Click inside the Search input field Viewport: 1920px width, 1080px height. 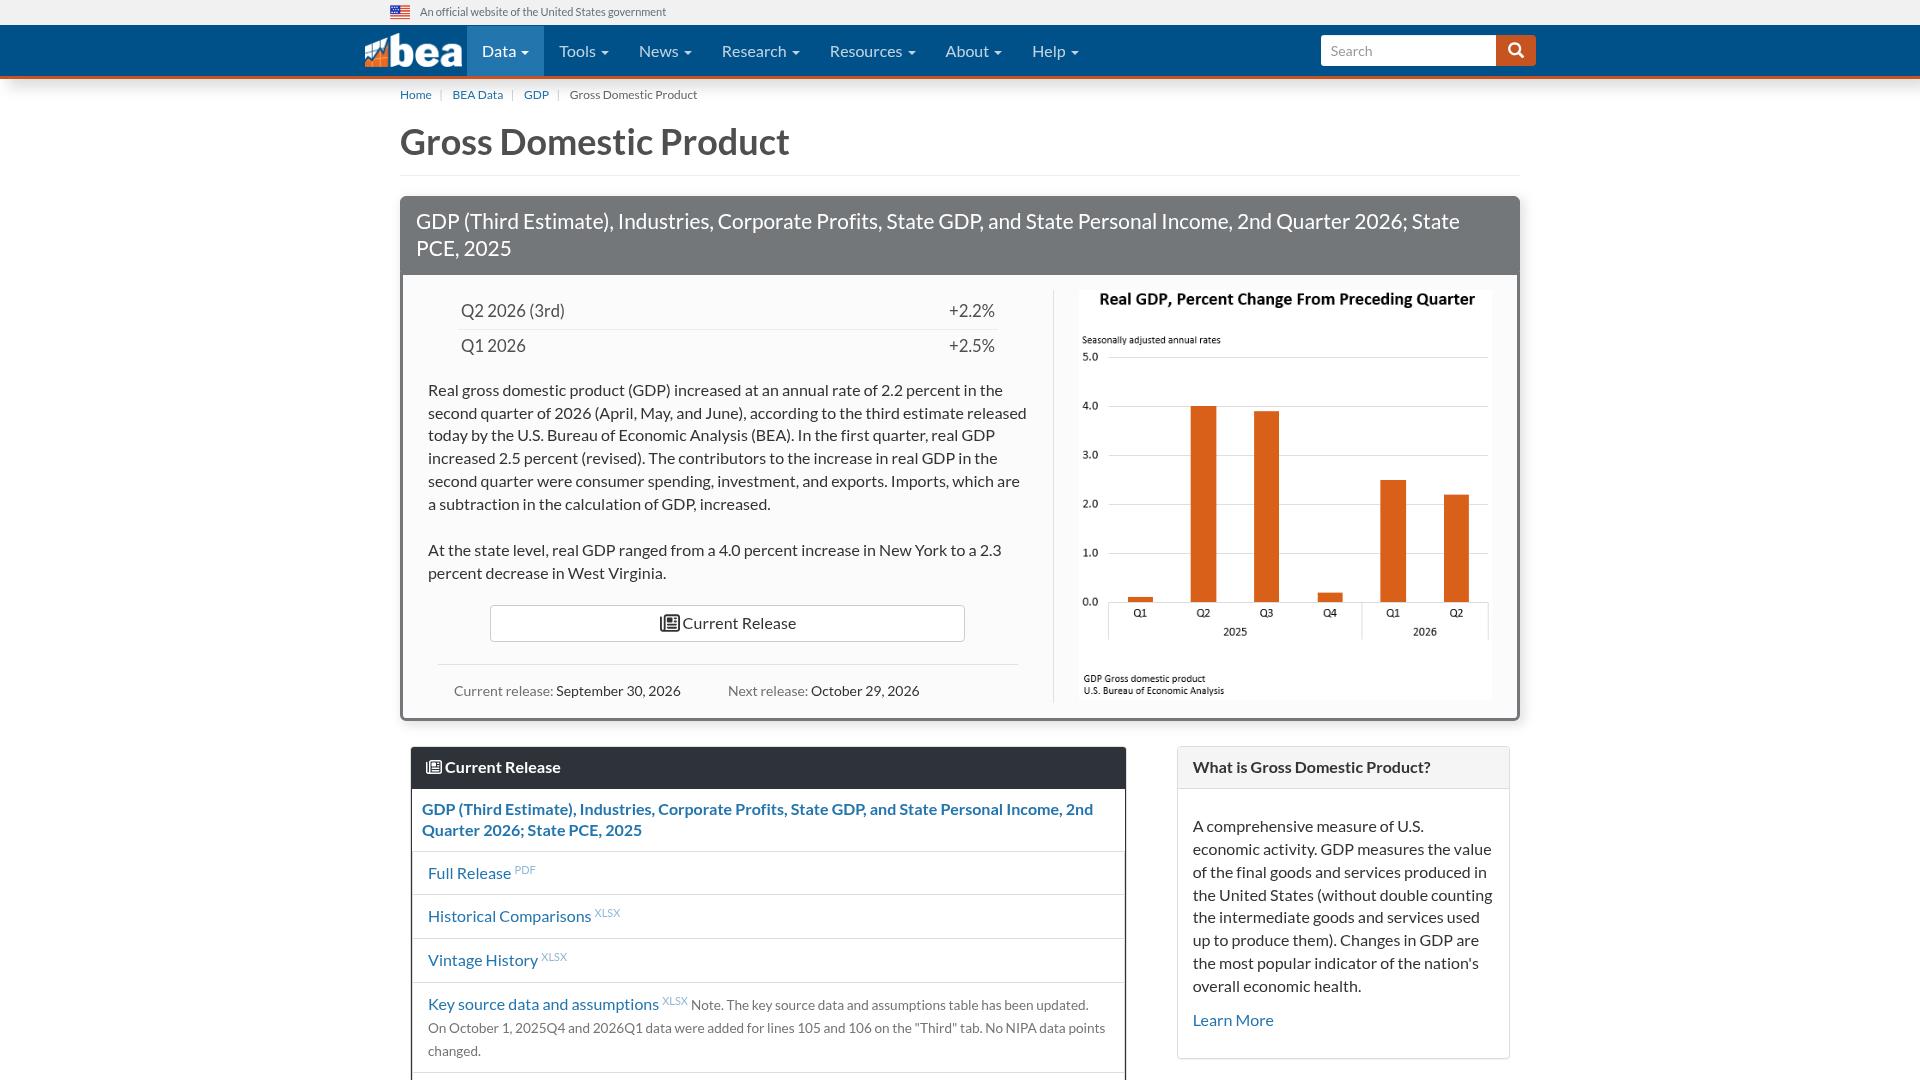[1408, 51]
